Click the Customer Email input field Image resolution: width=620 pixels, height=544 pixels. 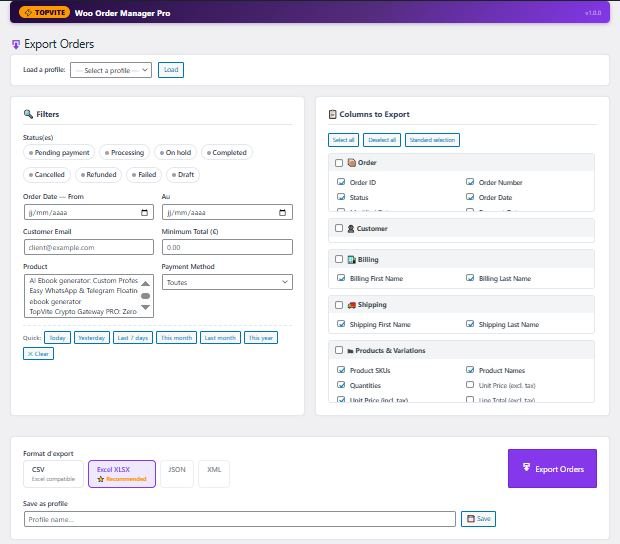pos(88,247)
